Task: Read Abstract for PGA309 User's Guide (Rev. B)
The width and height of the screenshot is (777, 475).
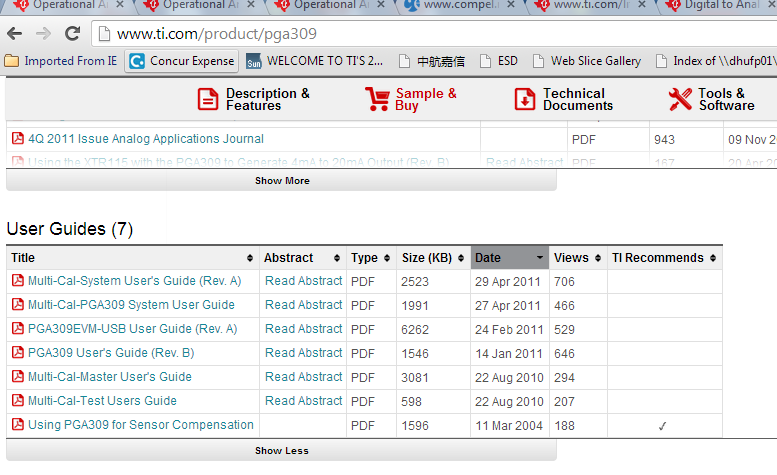Action: tap(303, 353)
